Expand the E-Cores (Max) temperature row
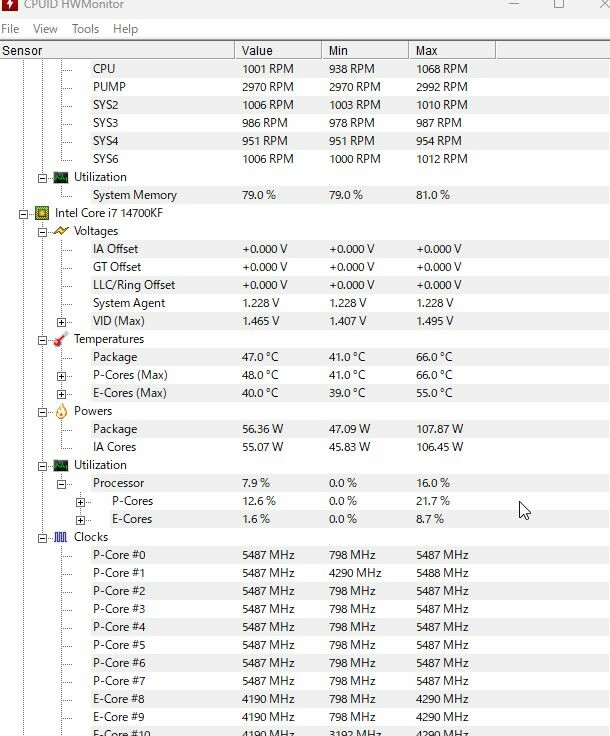This screenshot has width=610, height=736. (62, 393)
